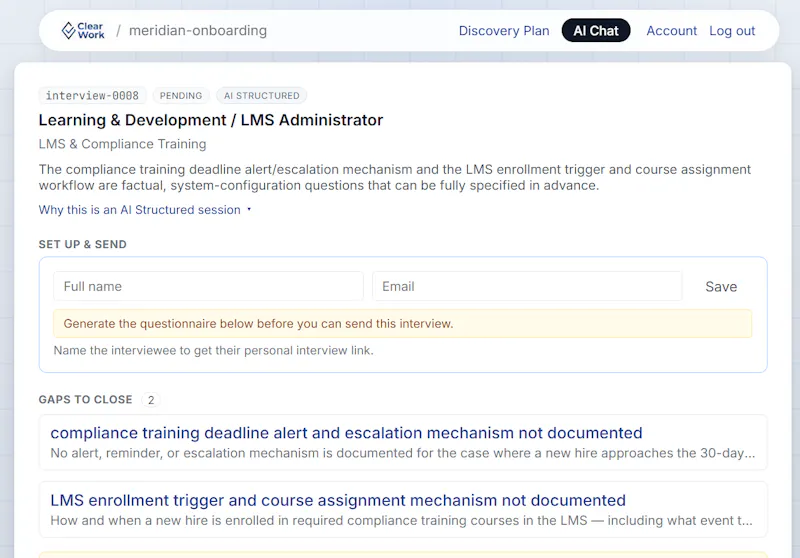Open the LMS enrollment trigger gap
This screenshot has width=800, height=558.
pos(403,510)
